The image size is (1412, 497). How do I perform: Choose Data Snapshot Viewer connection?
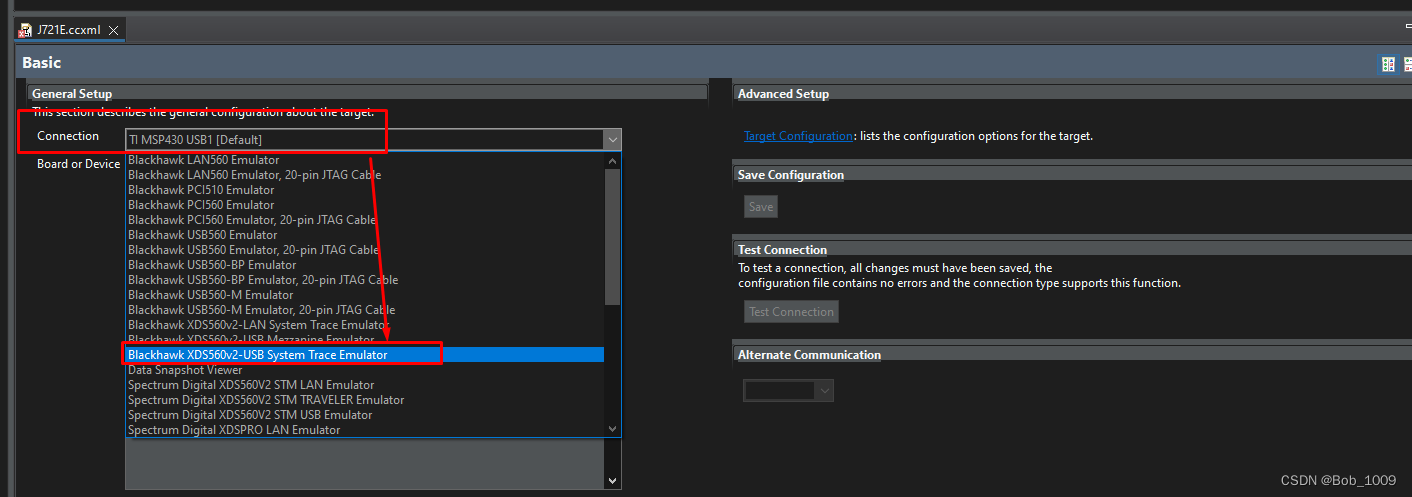(365, 370)
